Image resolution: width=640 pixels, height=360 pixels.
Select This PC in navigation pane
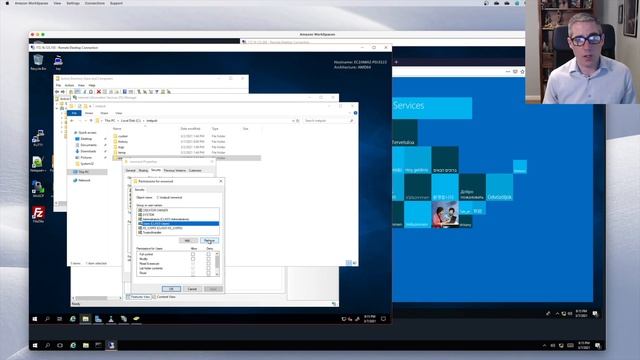(x=88, y=172)
